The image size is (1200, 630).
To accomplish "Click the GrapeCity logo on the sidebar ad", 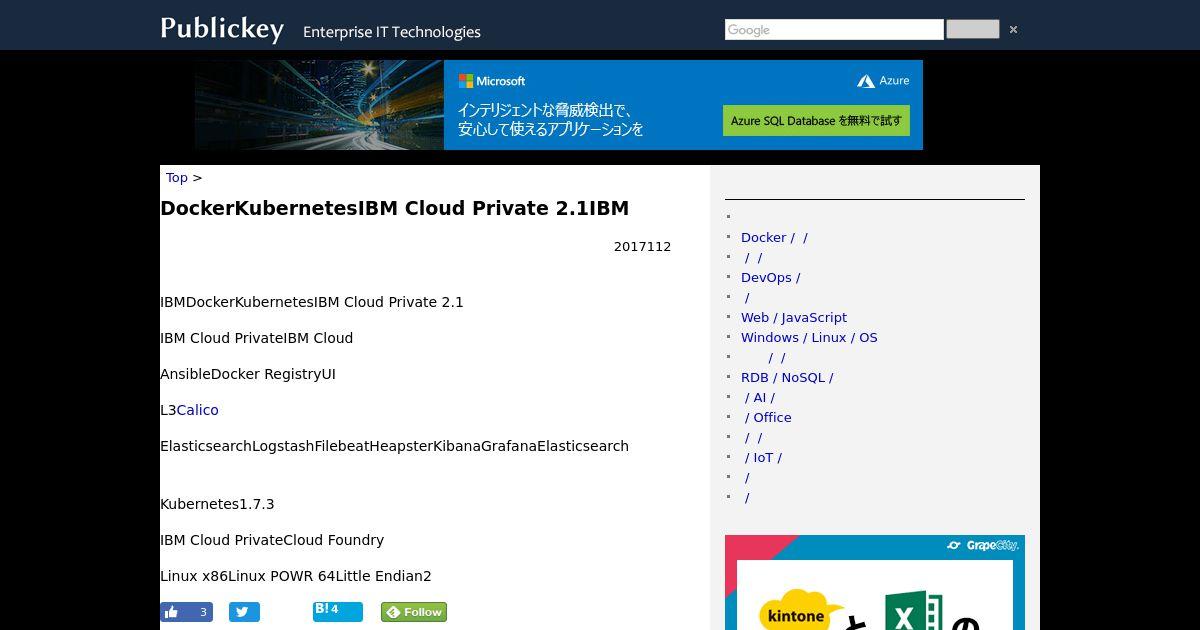I will coord(982,545).
